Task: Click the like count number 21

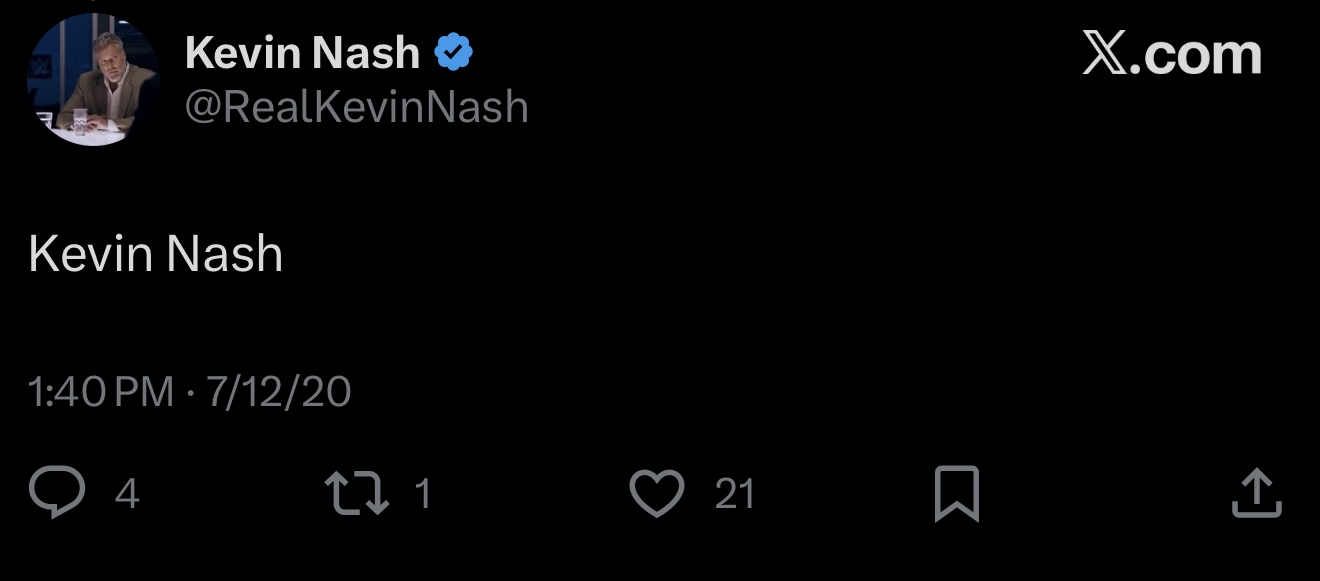Action: (x=735, y=494)
